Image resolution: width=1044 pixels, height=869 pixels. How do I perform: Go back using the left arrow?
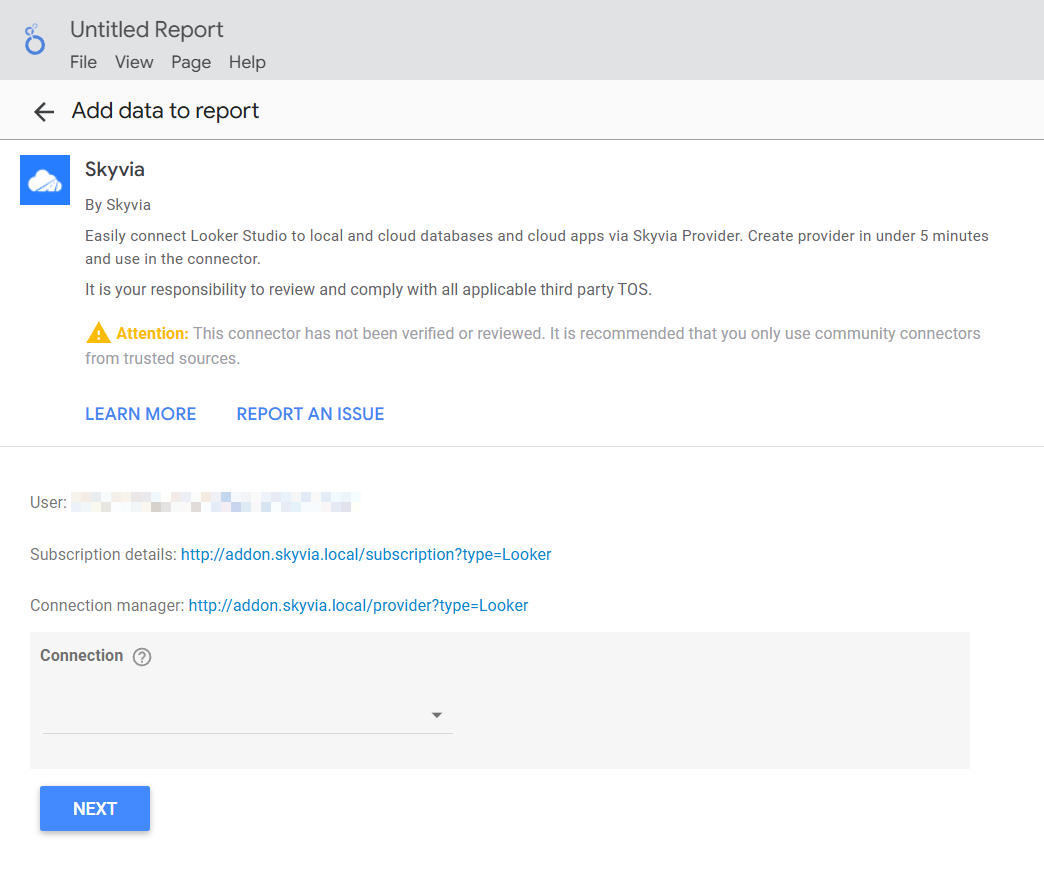click(x=43, y=111)
